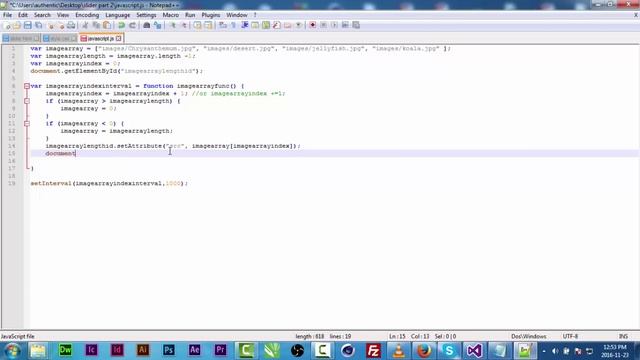Click the Save All toolbar icon

click(39, 25)
